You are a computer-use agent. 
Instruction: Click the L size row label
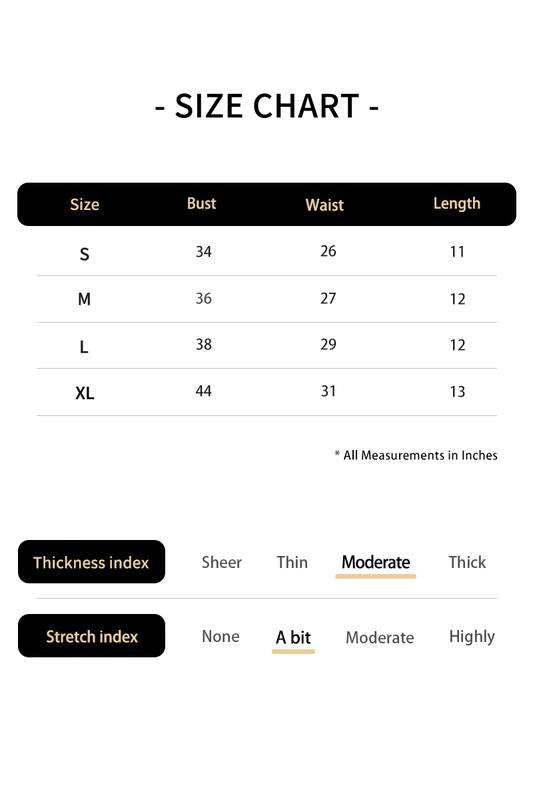coord(84,347)
